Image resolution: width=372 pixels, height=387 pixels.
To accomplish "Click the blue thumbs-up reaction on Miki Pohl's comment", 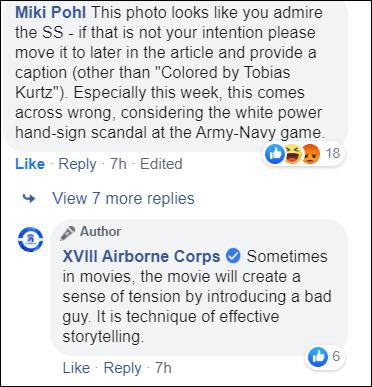I will [275, 154].
